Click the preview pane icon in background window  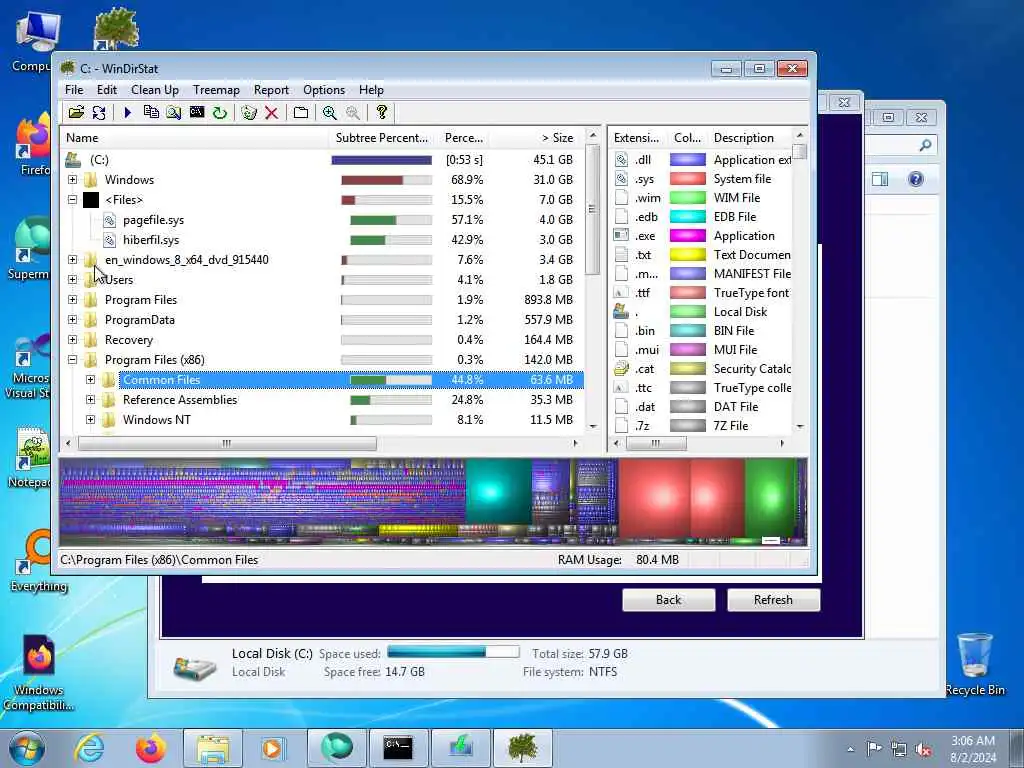(x=880, y=179)
